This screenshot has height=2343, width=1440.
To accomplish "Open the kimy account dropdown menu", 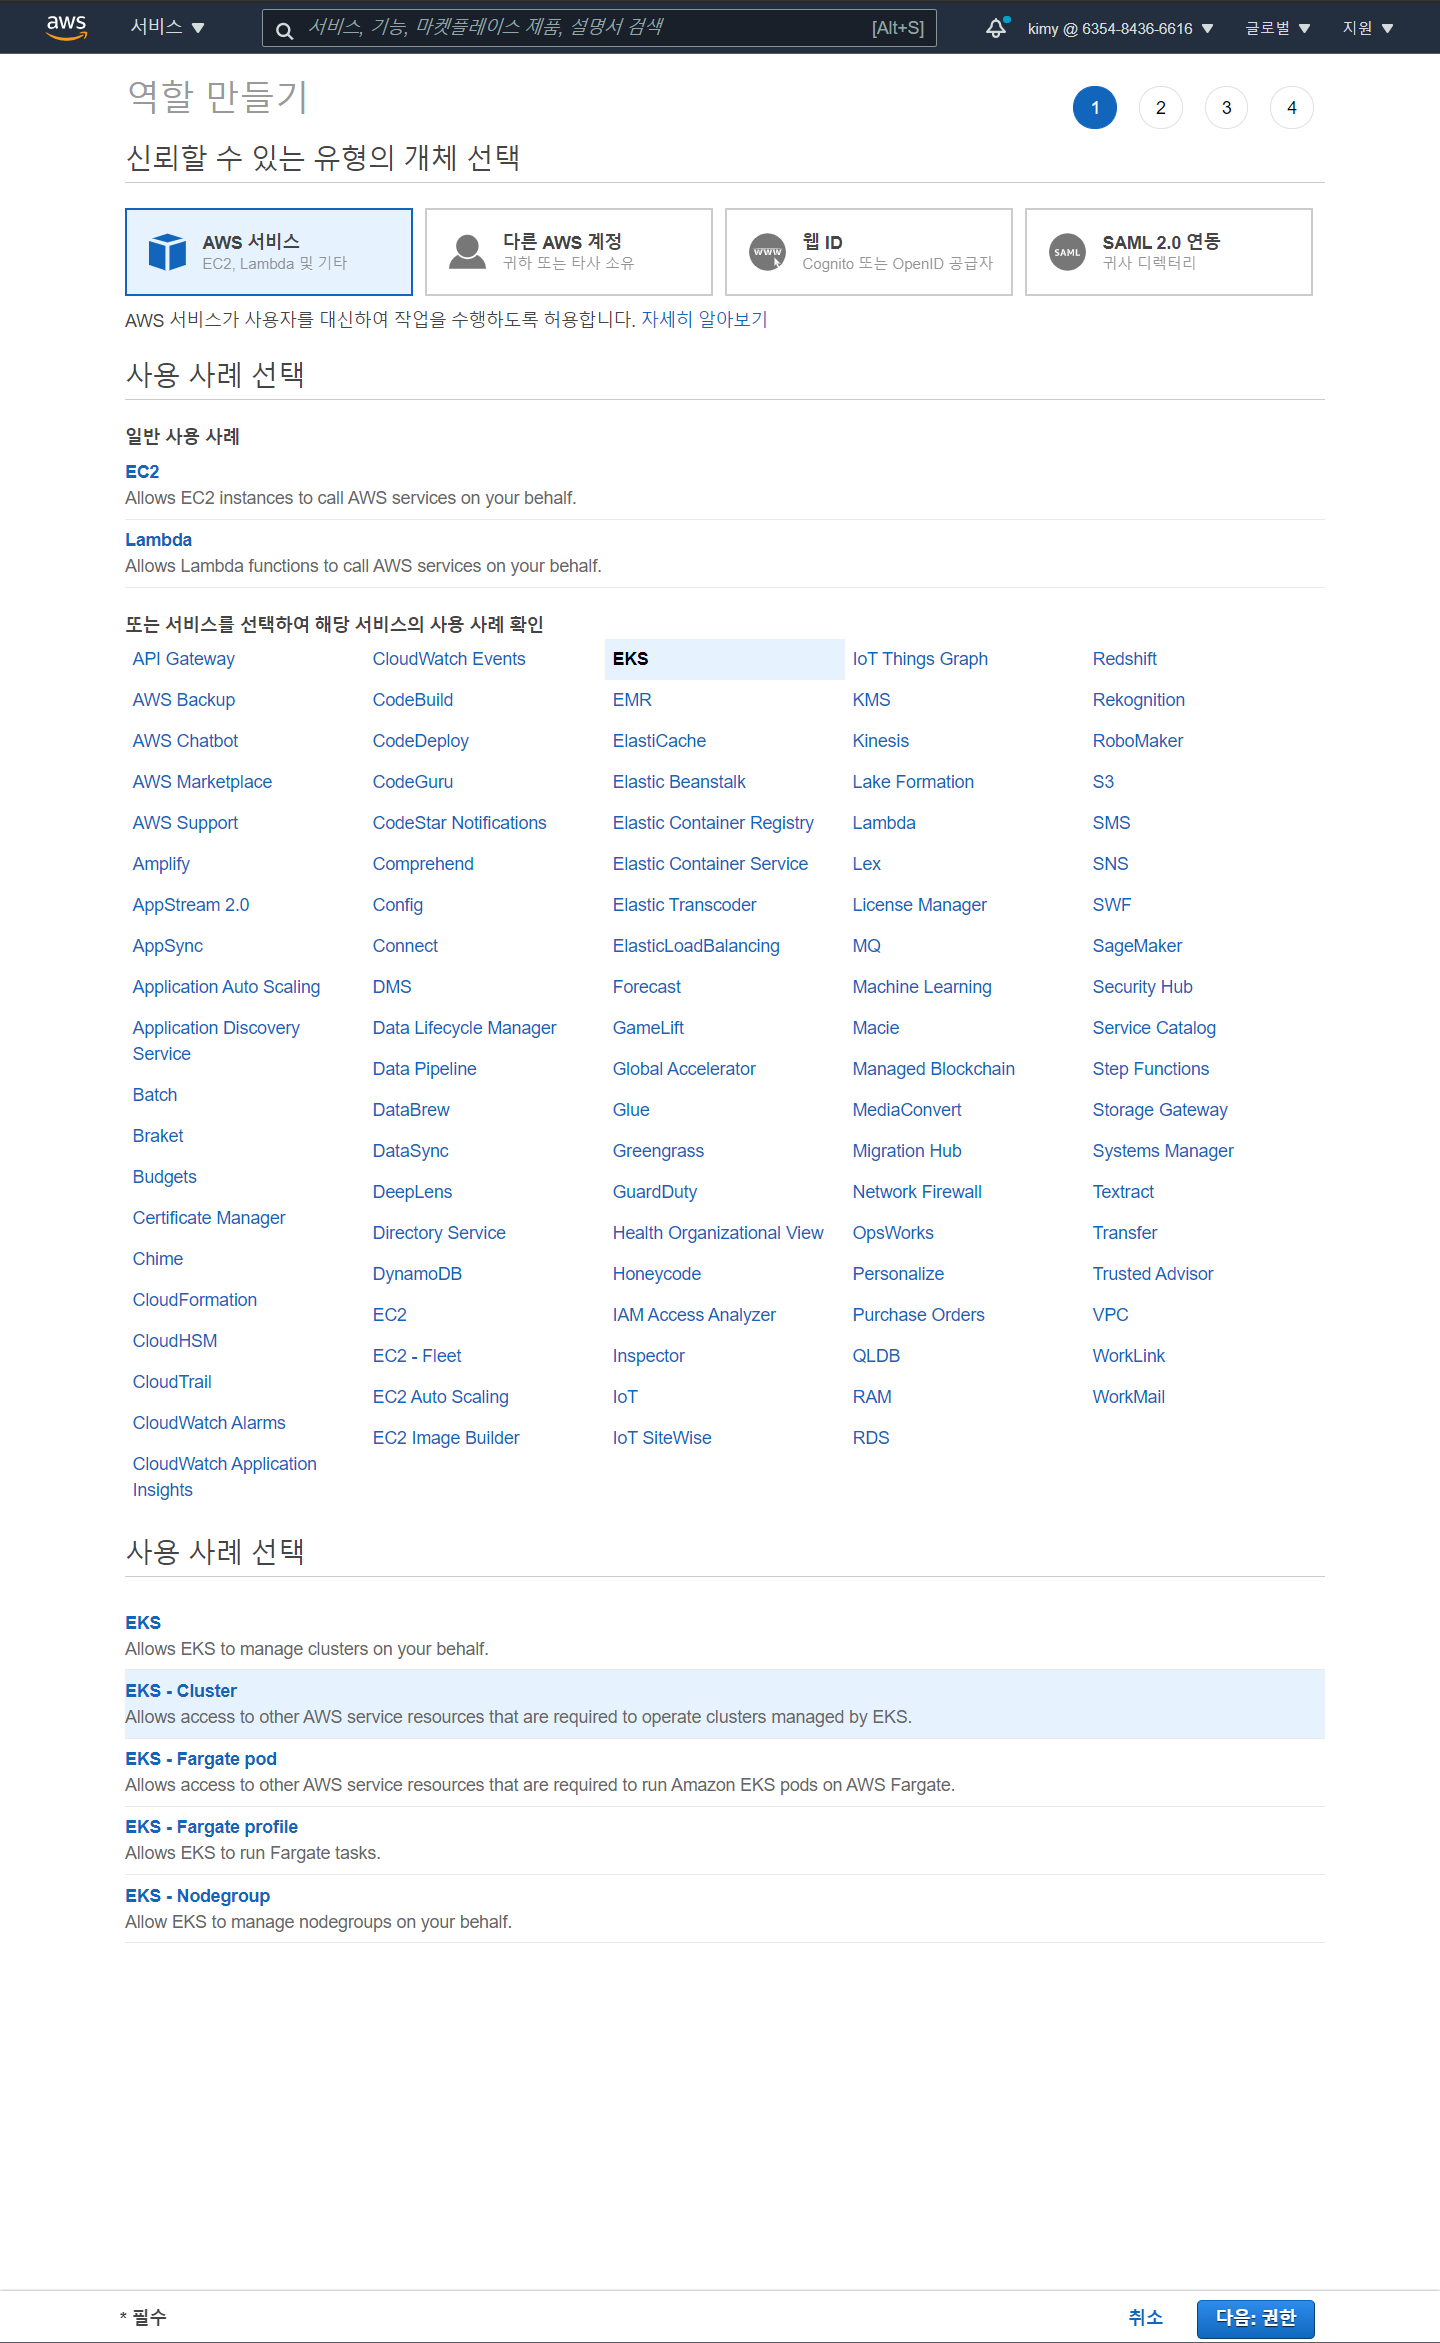I will pyautogui.click(x=1120, y=28).
